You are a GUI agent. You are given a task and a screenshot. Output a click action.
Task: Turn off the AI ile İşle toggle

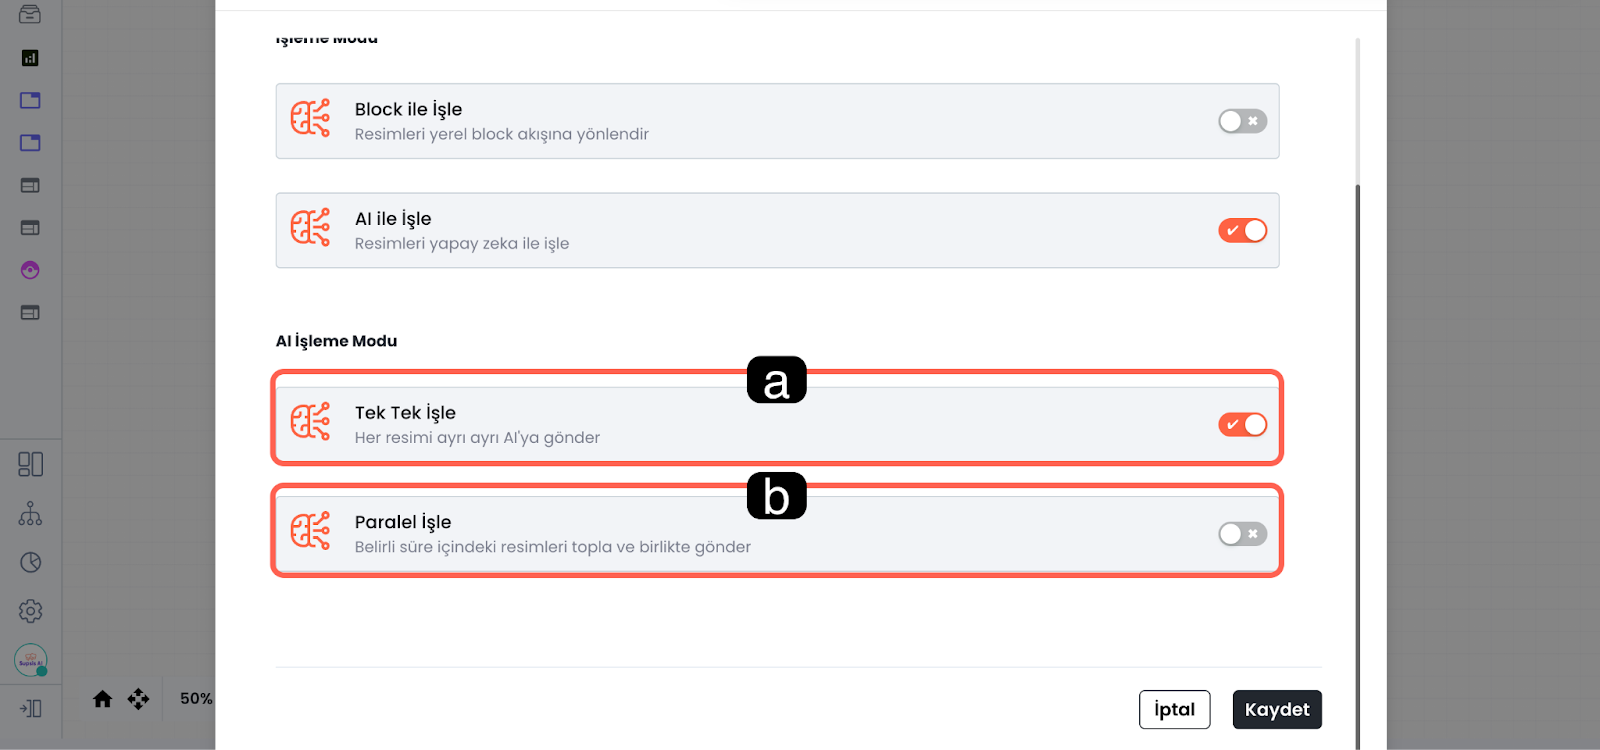[1242, 231]
